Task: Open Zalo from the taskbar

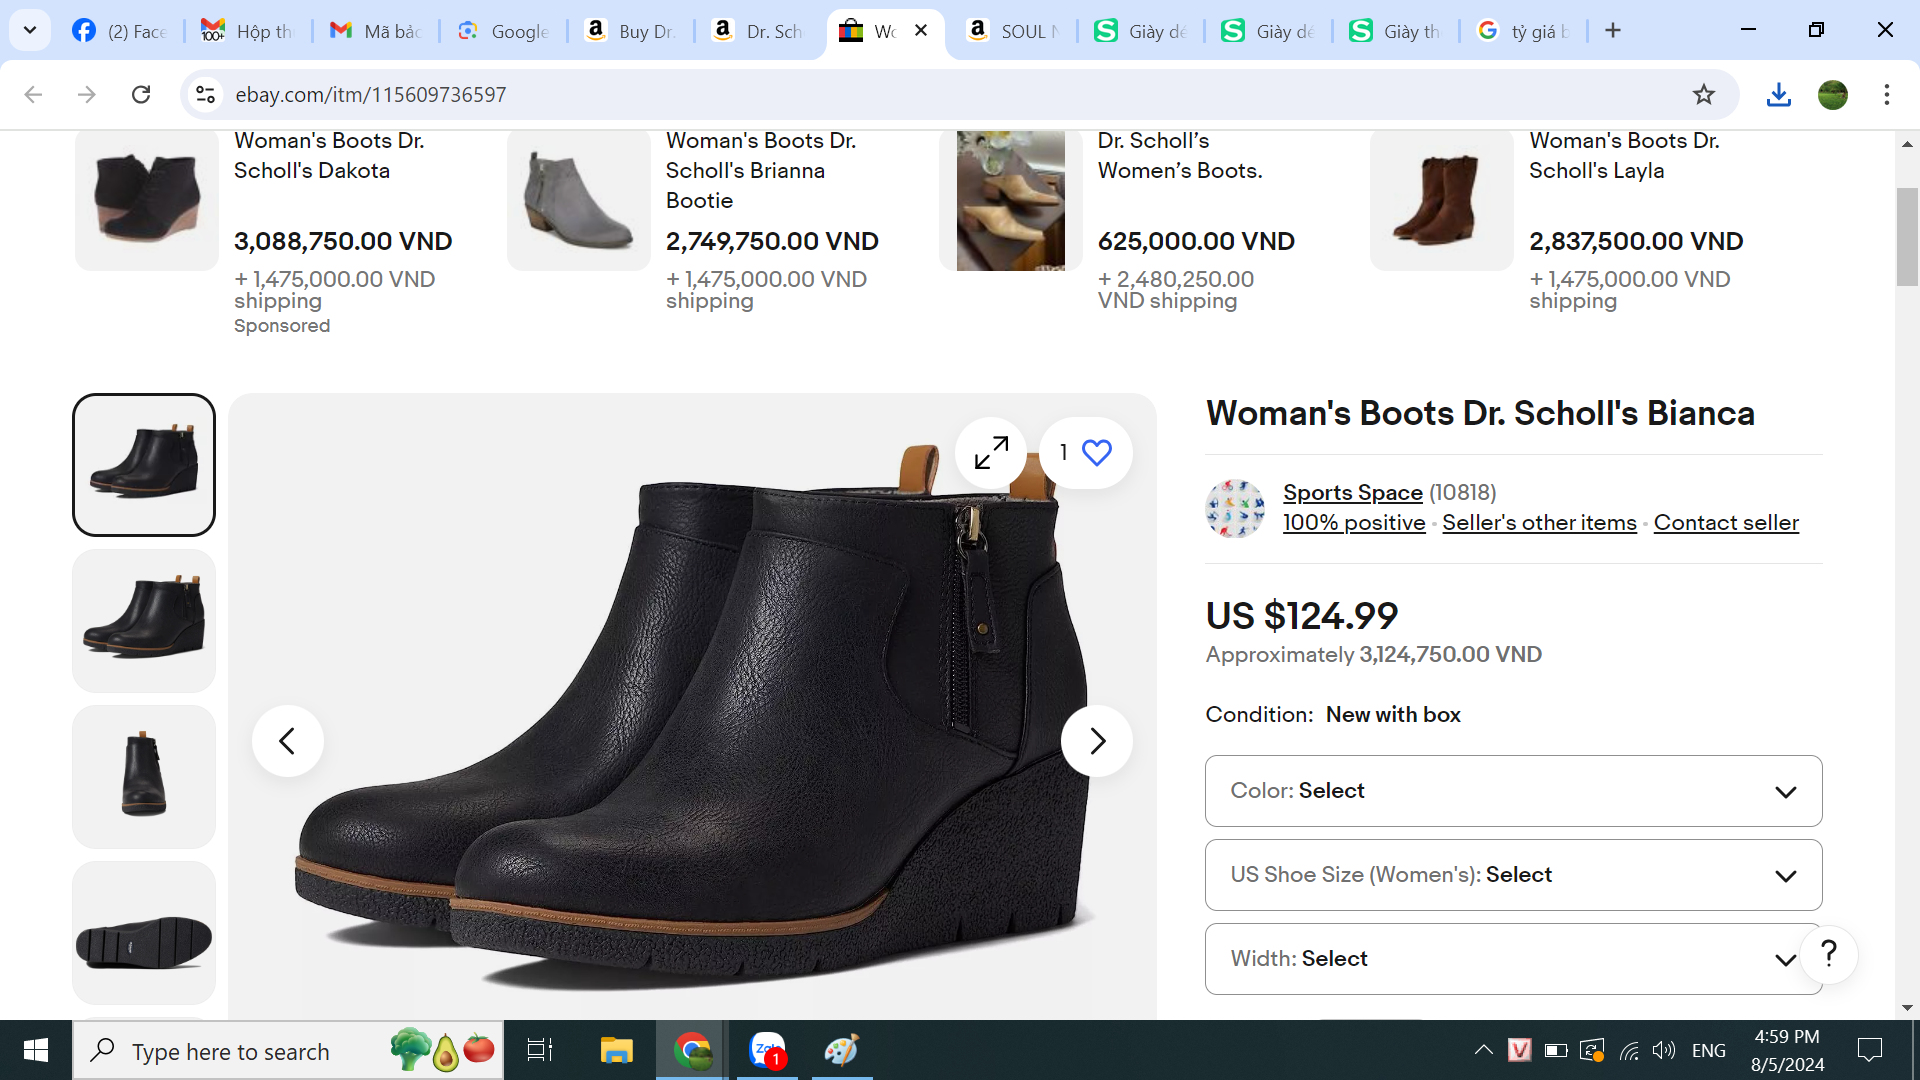Action: click(767, 1050)
